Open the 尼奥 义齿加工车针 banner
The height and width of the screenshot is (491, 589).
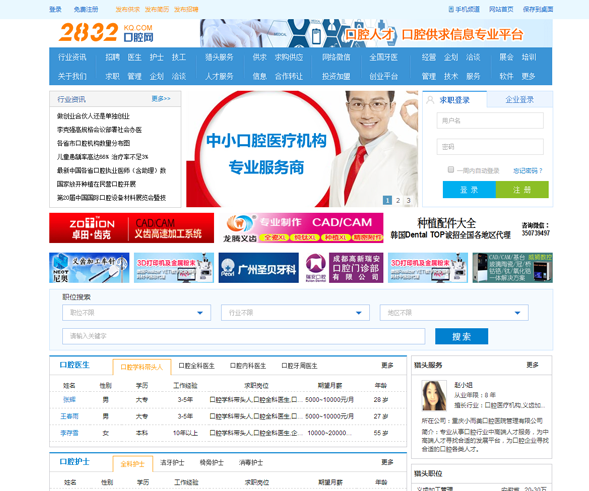coord(89,267)
